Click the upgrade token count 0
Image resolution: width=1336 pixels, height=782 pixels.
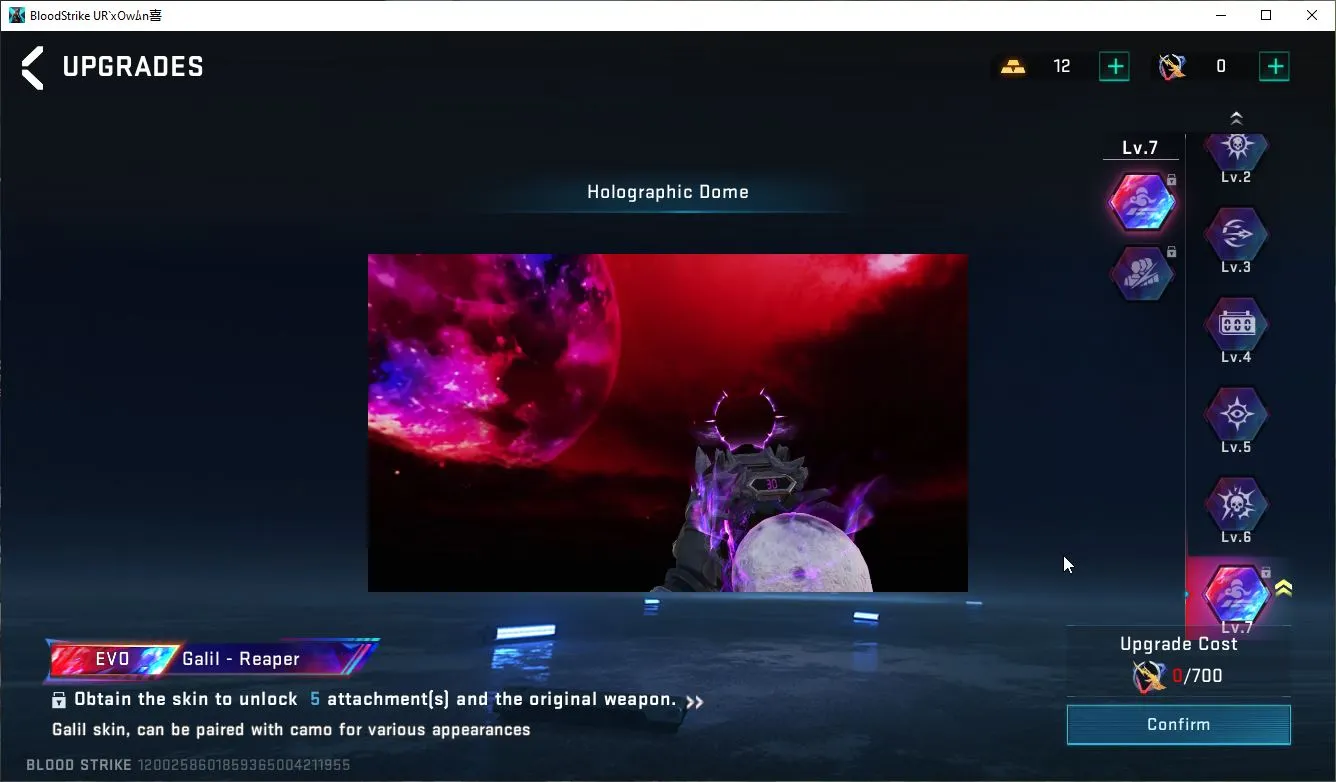(1221, 67)
